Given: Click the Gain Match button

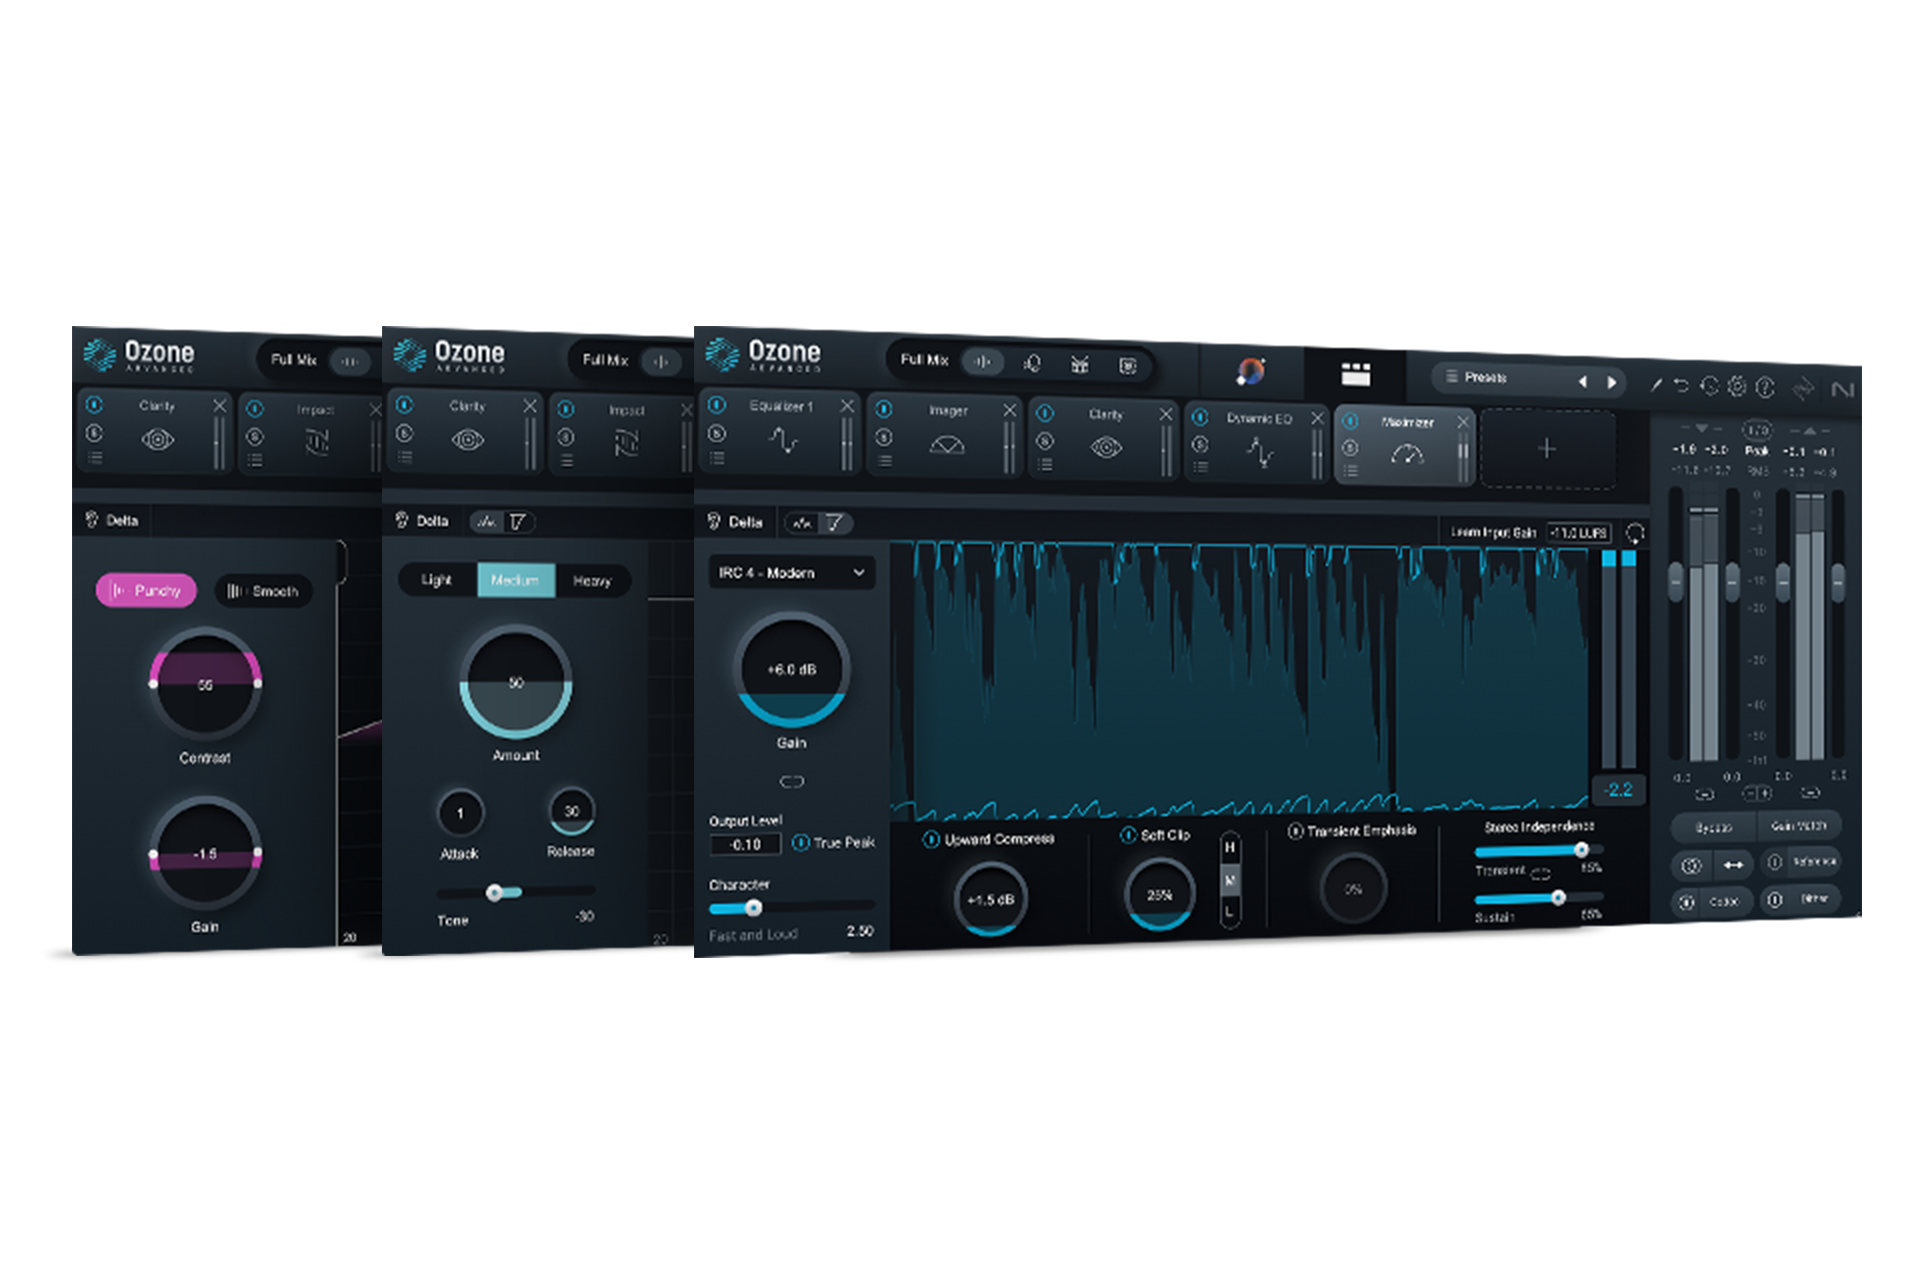Looking at the screenshot, I should click(1798, 826).
